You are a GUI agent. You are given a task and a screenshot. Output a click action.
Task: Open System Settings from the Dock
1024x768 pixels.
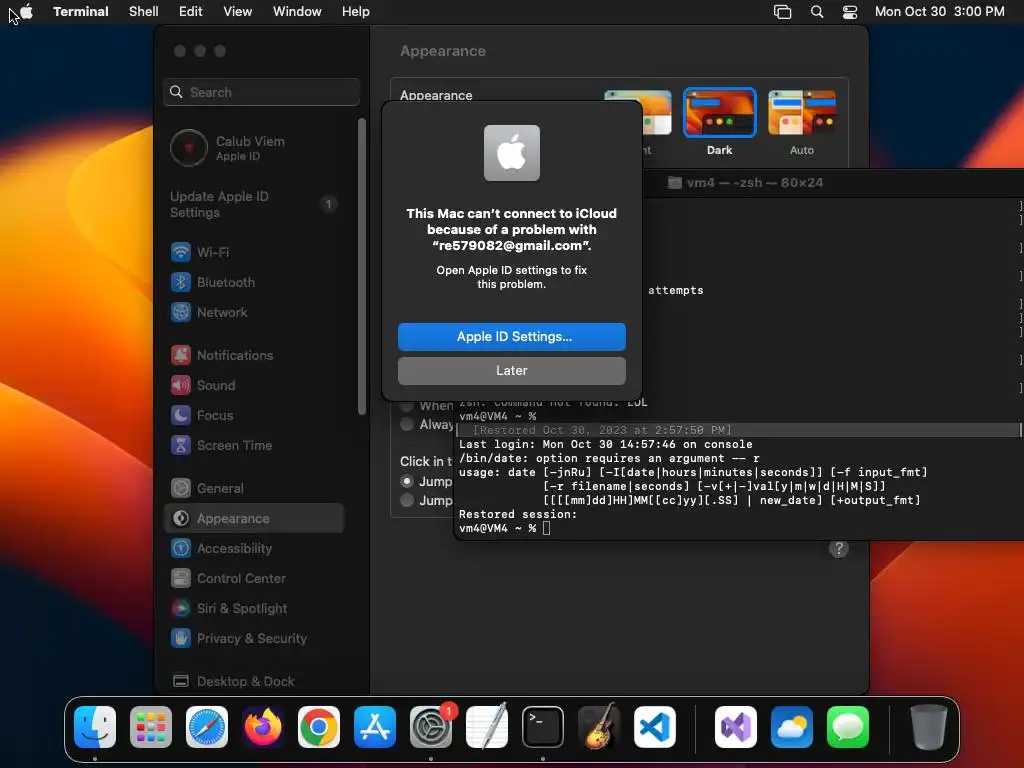pos(431,727)
